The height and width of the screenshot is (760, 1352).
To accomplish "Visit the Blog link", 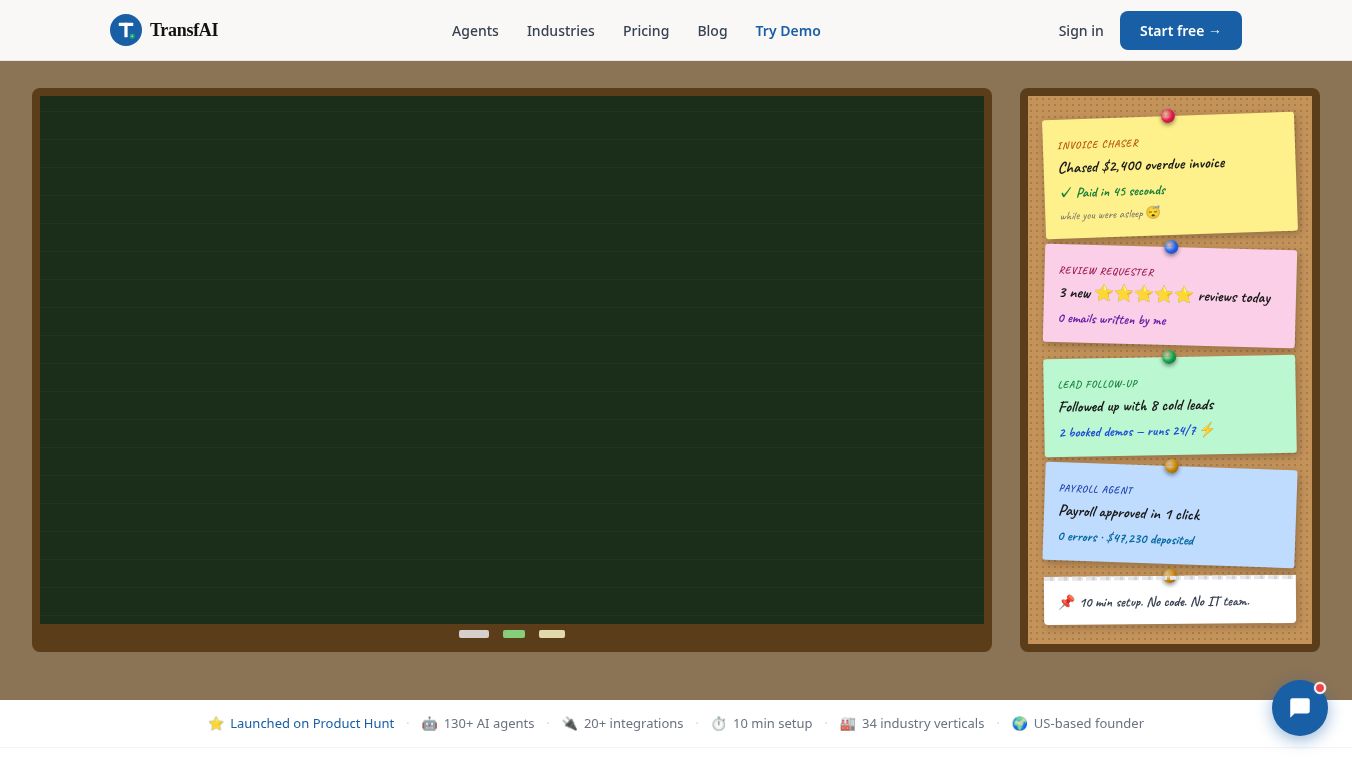I will [x=712, y=31].
